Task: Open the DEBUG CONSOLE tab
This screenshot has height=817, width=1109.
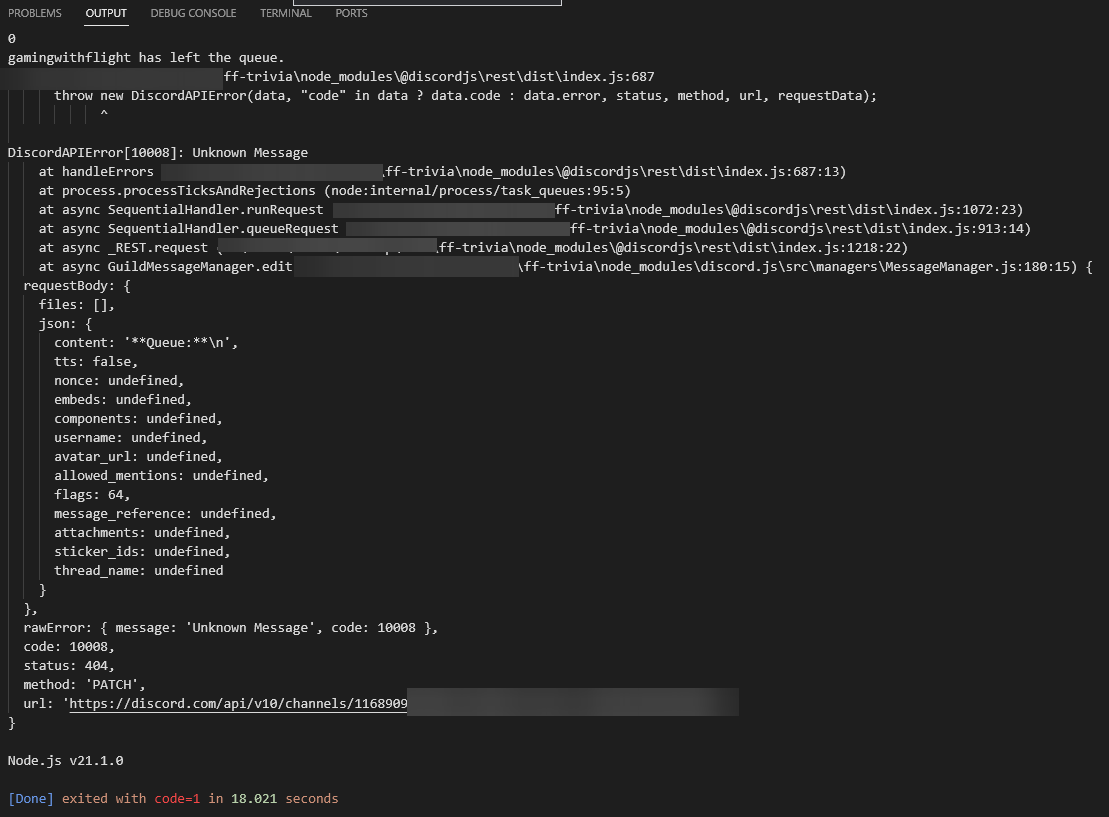Action: coord(193,13)
